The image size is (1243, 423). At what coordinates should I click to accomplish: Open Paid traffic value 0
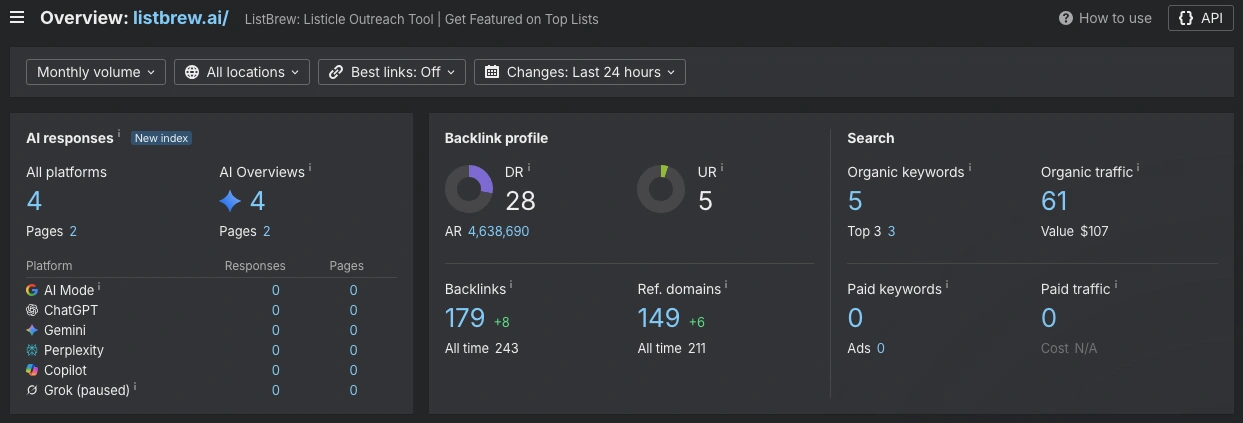click(1049, 319)
